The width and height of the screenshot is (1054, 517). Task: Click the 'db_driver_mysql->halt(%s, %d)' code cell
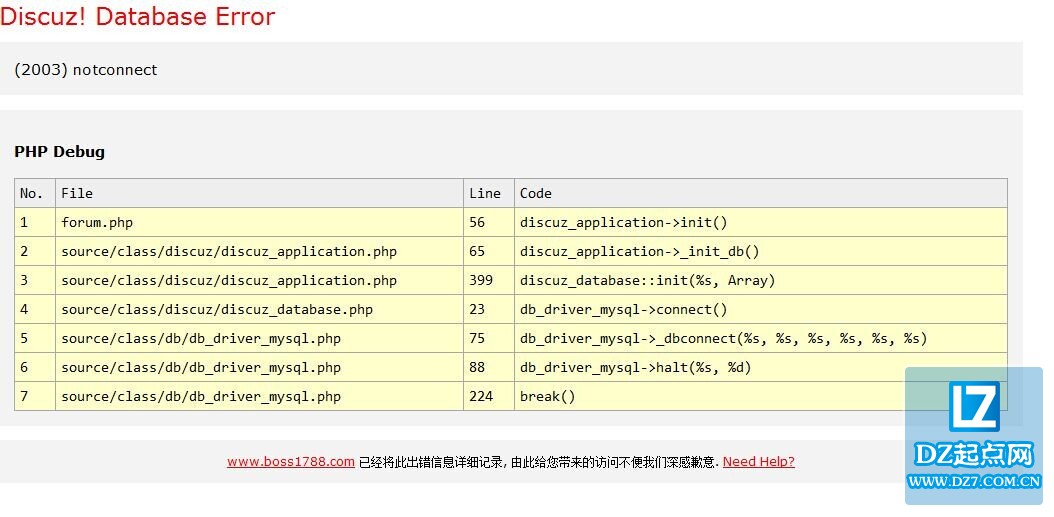click(x=761, y=367)
